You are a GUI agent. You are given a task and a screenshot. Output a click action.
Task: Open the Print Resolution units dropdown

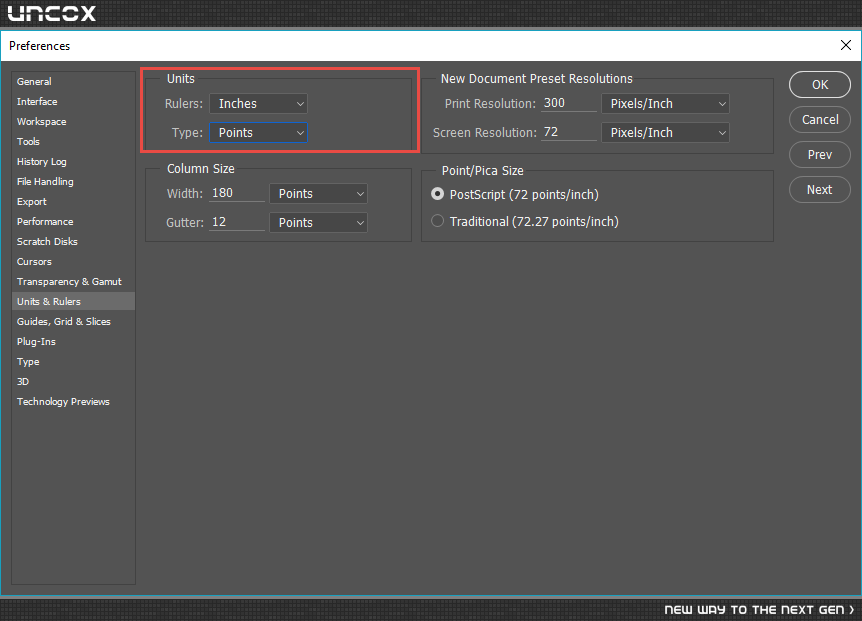point(665,103)
